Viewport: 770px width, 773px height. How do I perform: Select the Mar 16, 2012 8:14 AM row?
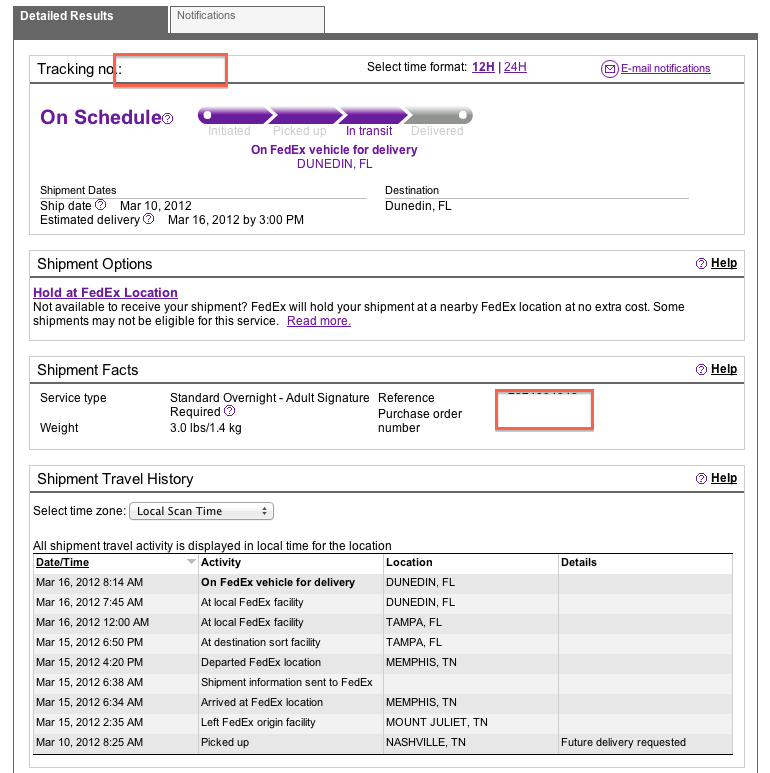(x=383, y=583)
